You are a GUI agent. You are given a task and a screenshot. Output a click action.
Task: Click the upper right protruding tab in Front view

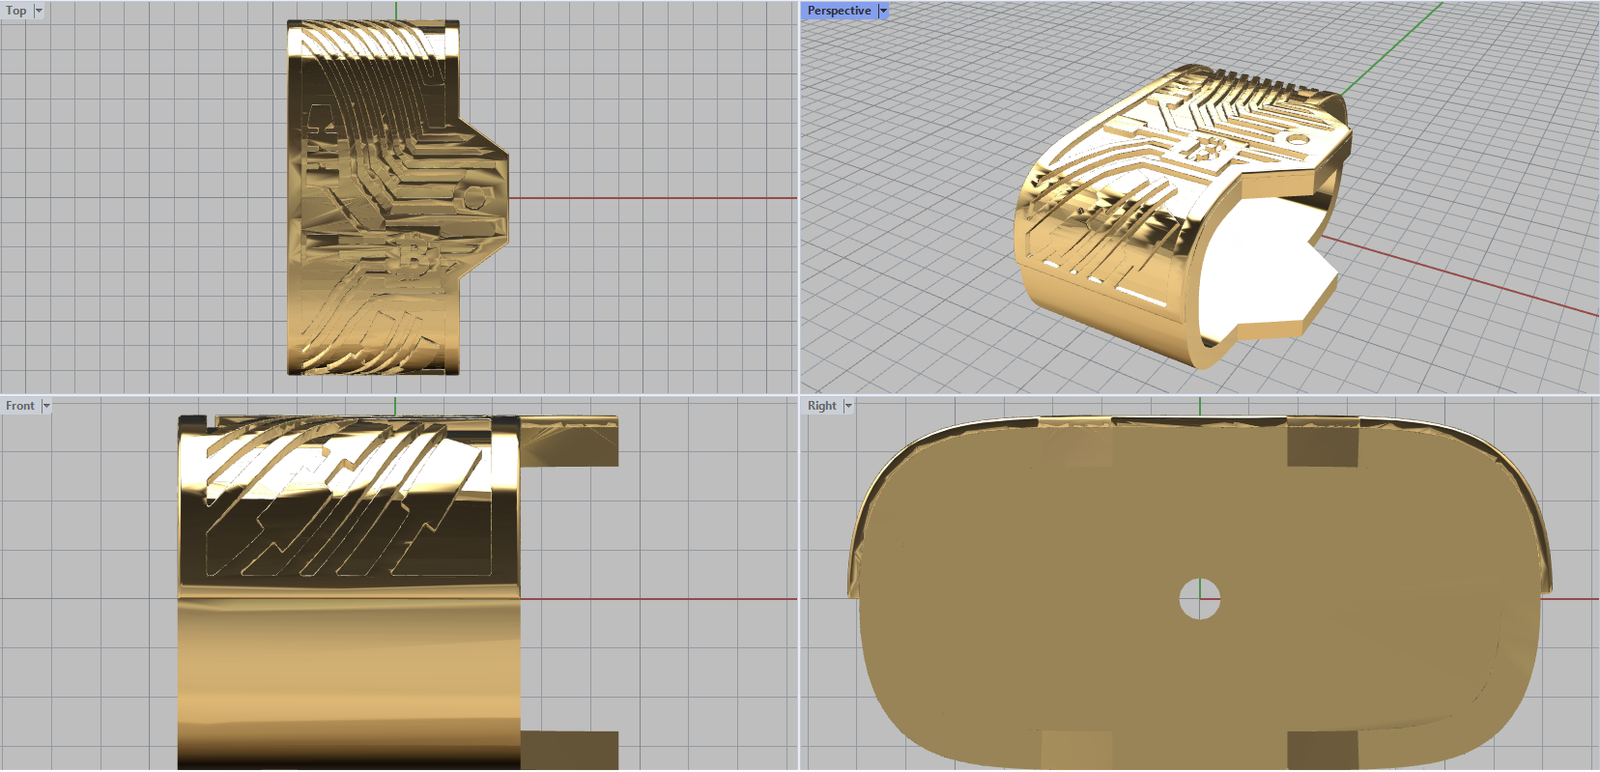[x=570, y=441]
